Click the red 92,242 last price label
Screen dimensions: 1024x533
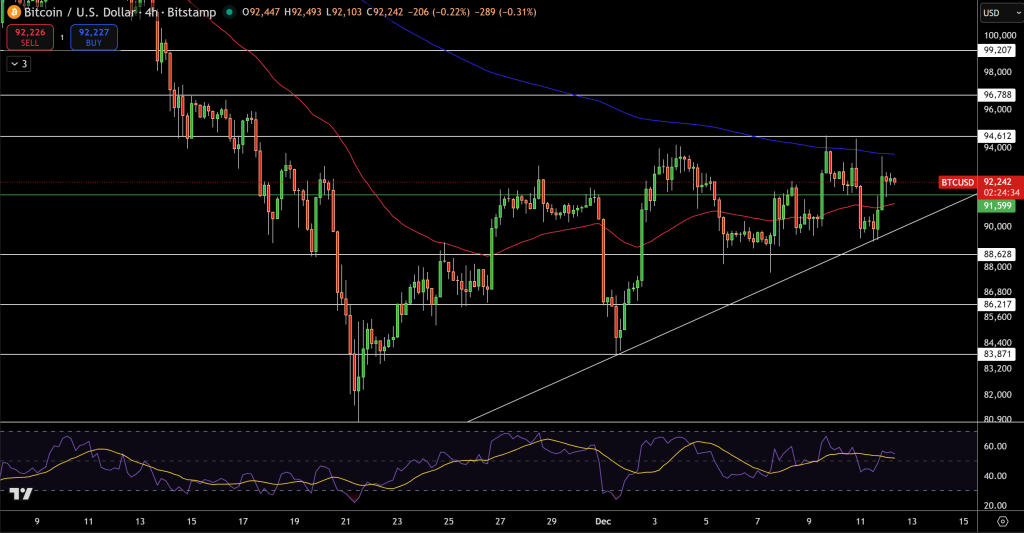(997, 182)
